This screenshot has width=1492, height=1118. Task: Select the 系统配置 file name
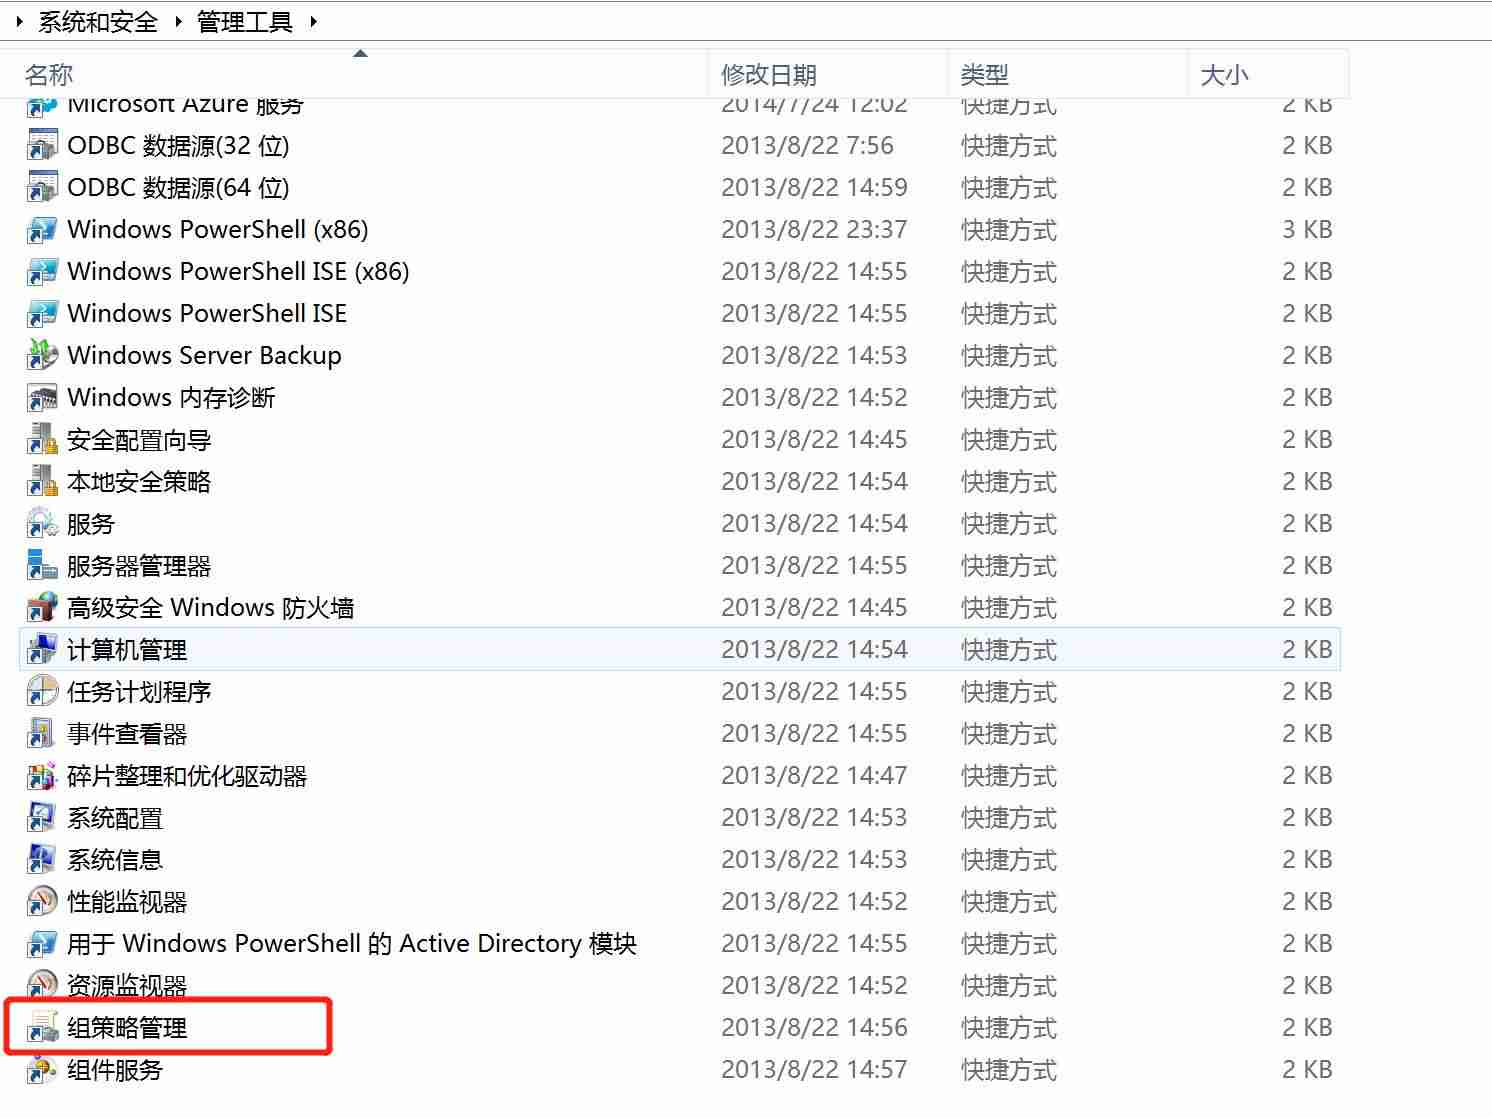pos(115,818)
